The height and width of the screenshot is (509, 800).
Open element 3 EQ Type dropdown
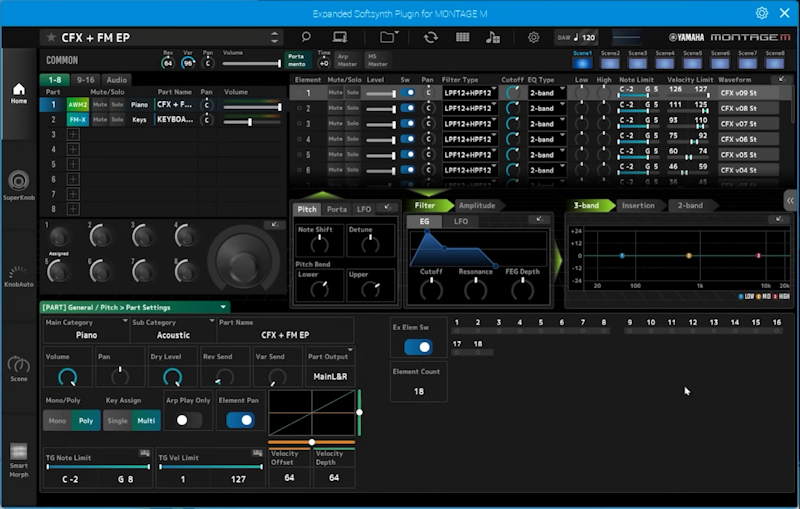click(x=546, y=124)
